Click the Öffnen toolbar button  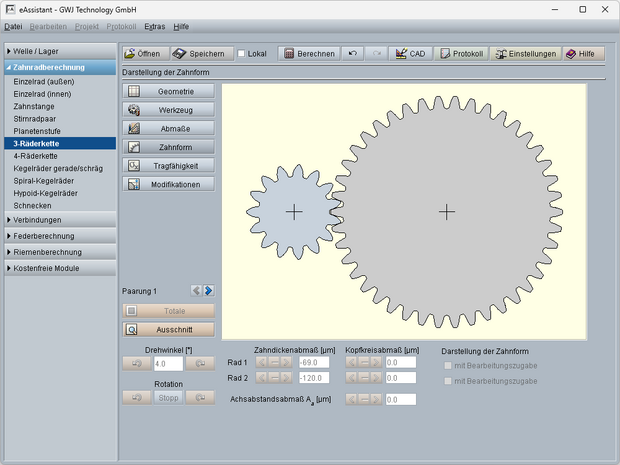143,54
